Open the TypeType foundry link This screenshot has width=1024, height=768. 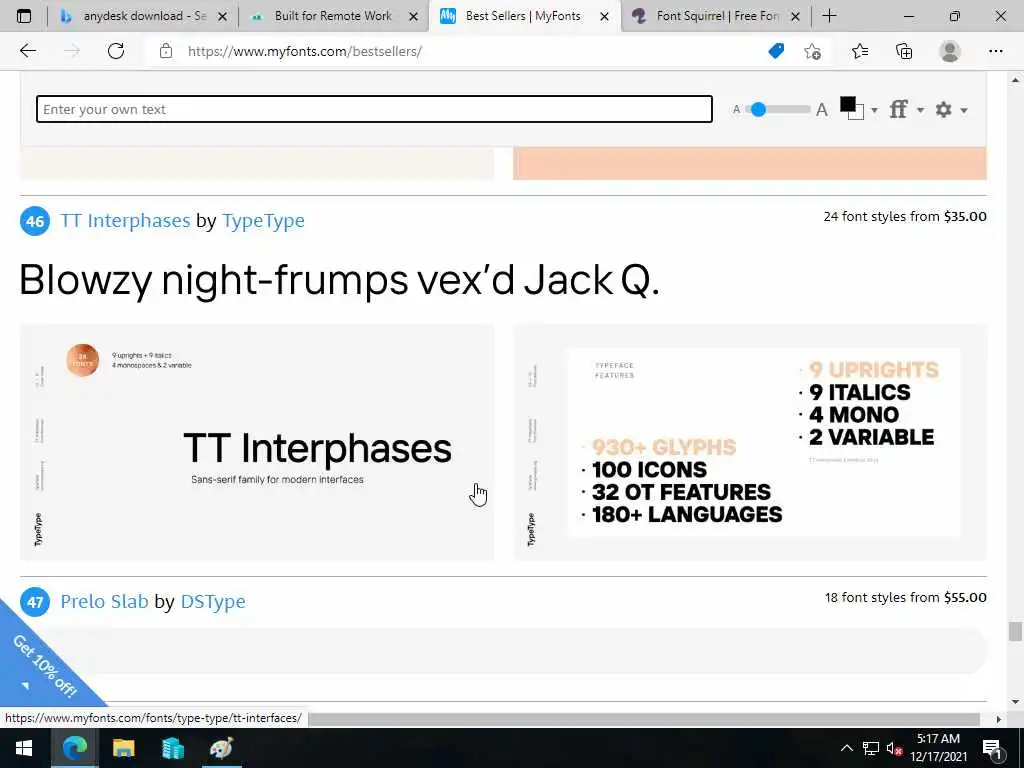(263, 221)
